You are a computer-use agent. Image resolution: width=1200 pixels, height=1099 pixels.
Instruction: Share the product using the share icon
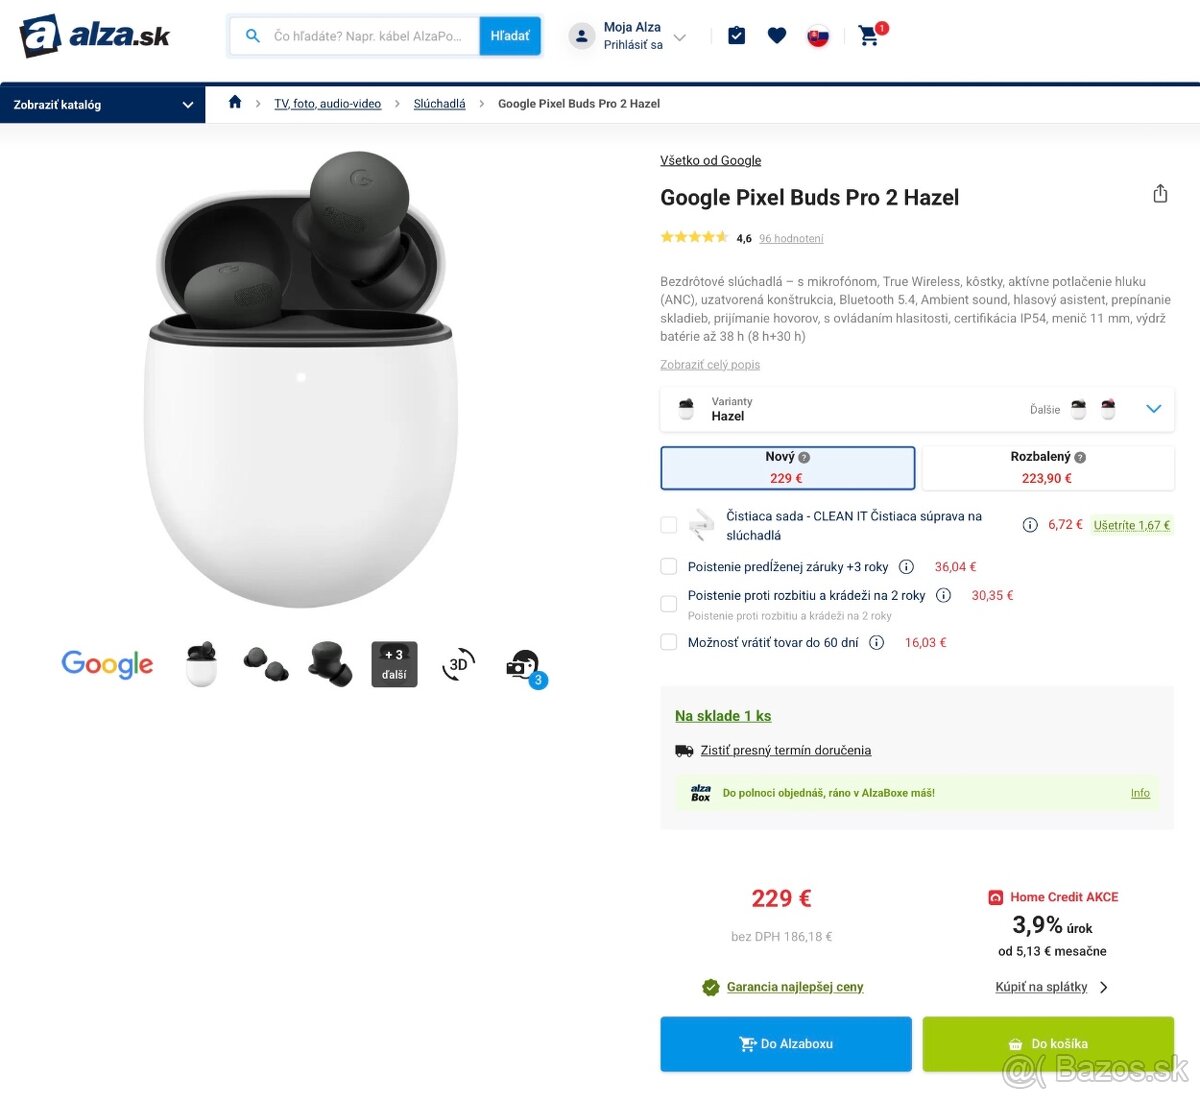click(1159, 192)
